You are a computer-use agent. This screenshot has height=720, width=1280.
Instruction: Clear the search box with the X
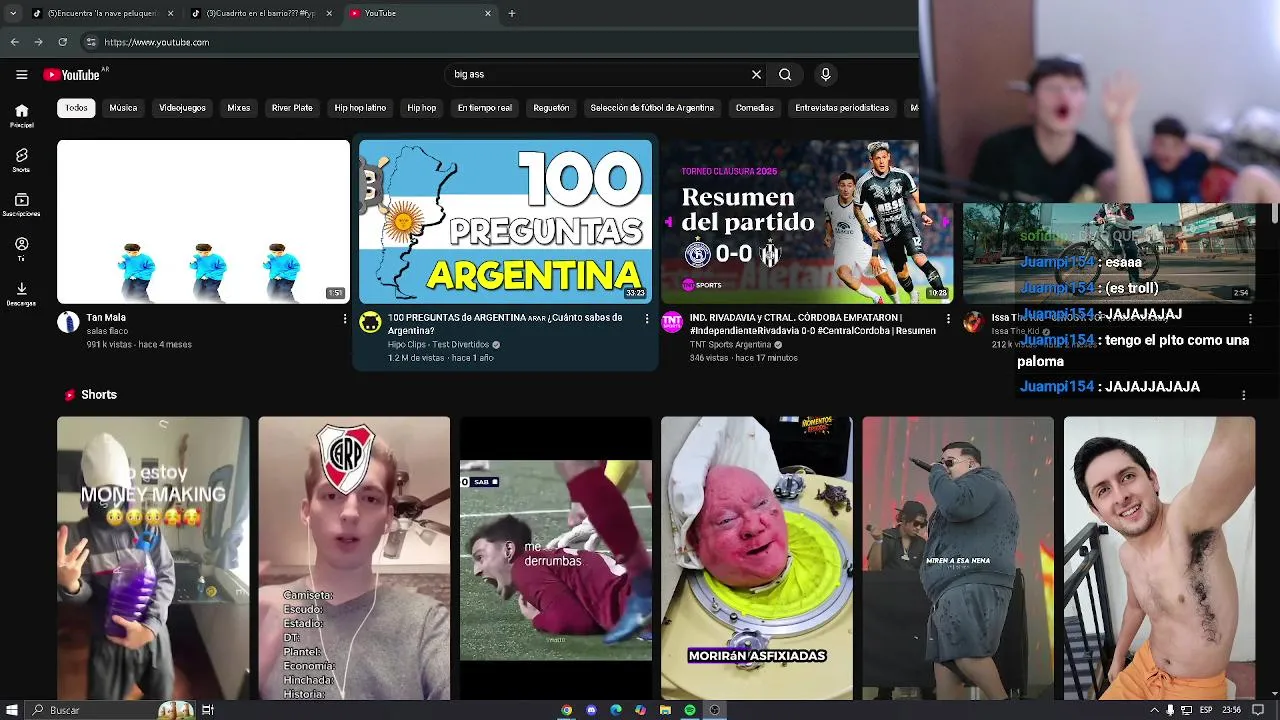click(756, 74)
